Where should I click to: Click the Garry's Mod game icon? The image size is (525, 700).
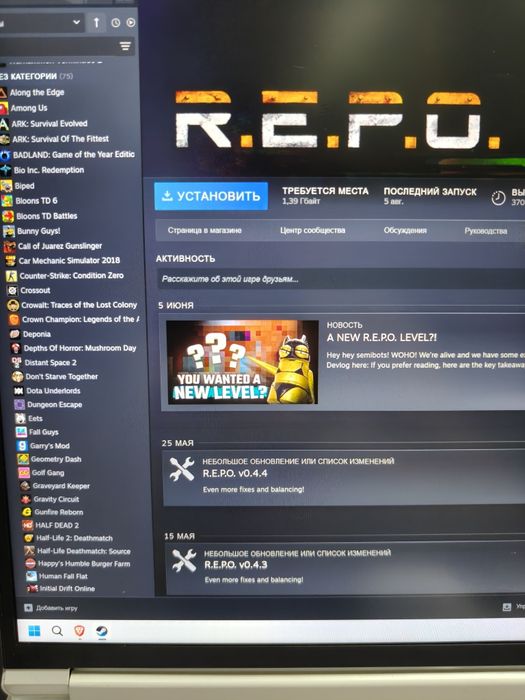coord(22,446)
